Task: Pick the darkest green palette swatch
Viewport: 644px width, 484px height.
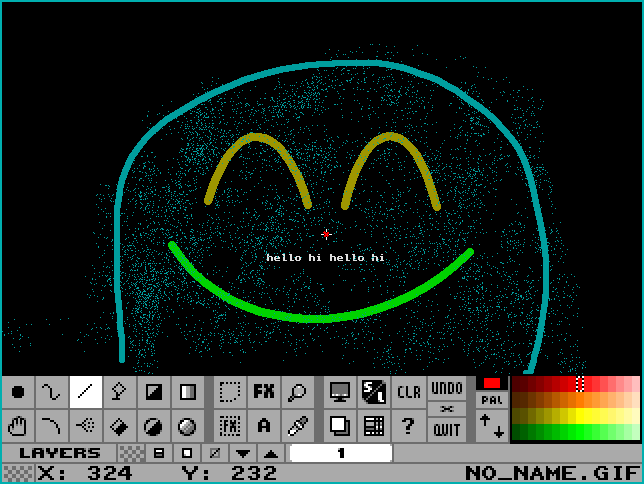Action: click(516, 432)
